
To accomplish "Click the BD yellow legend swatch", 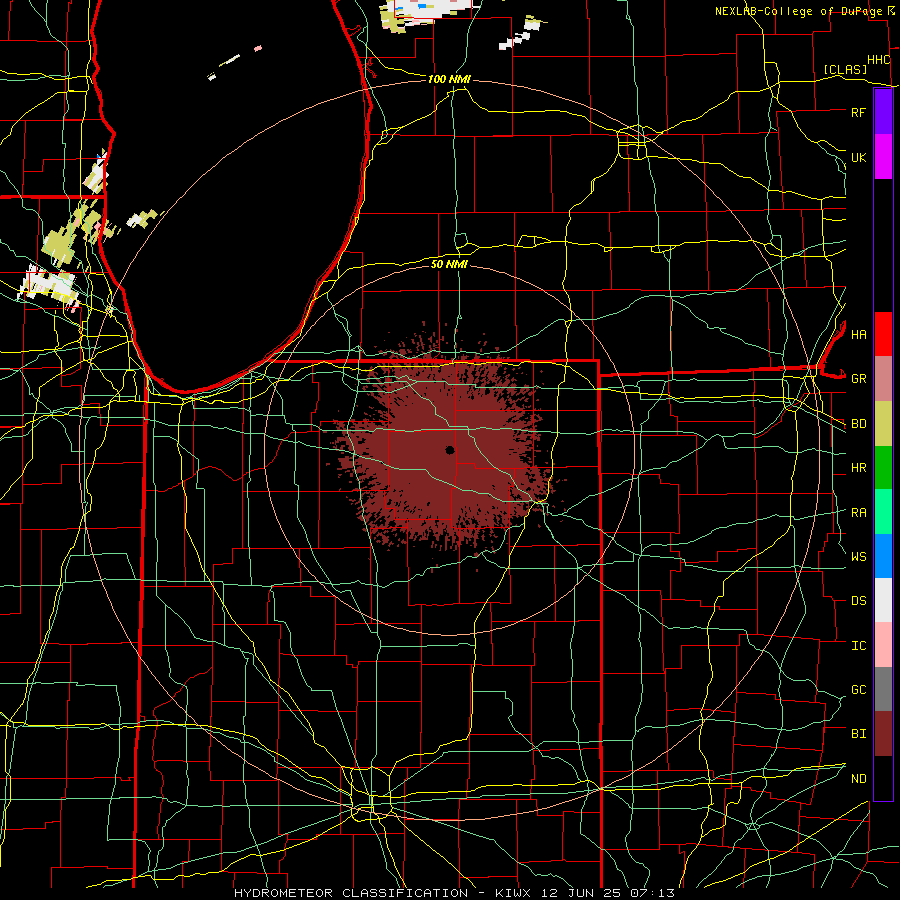I will click(883, 424).
